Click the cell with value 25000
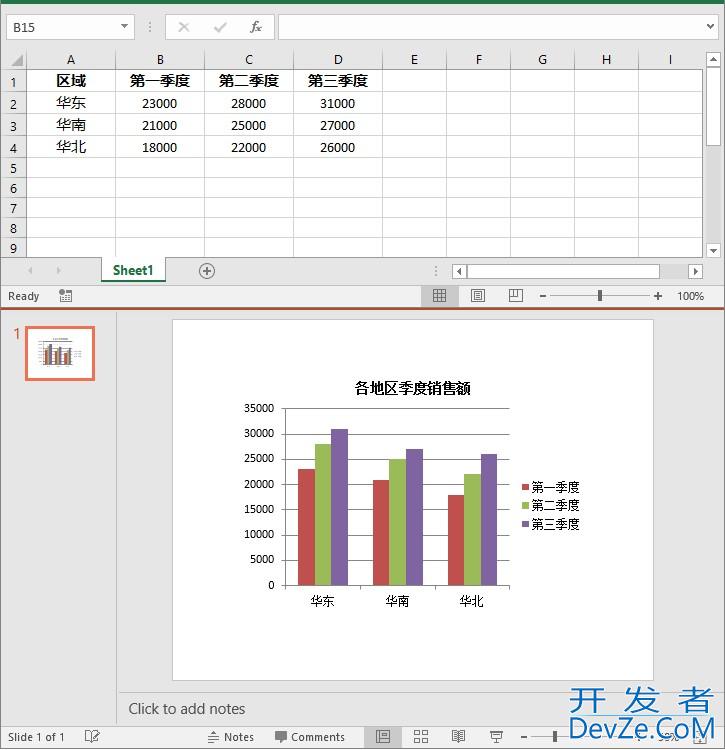 tap(249, 125)
